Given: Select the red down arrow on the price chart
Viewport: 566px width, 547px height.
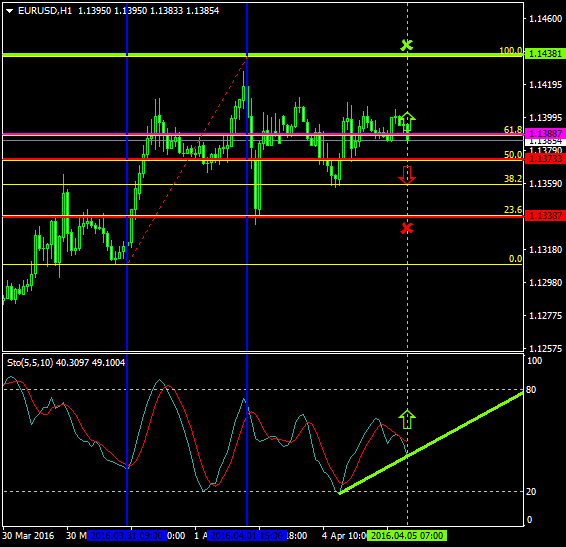Looking at the screenshot, I should pyautogui.click(x=407, y=175).
